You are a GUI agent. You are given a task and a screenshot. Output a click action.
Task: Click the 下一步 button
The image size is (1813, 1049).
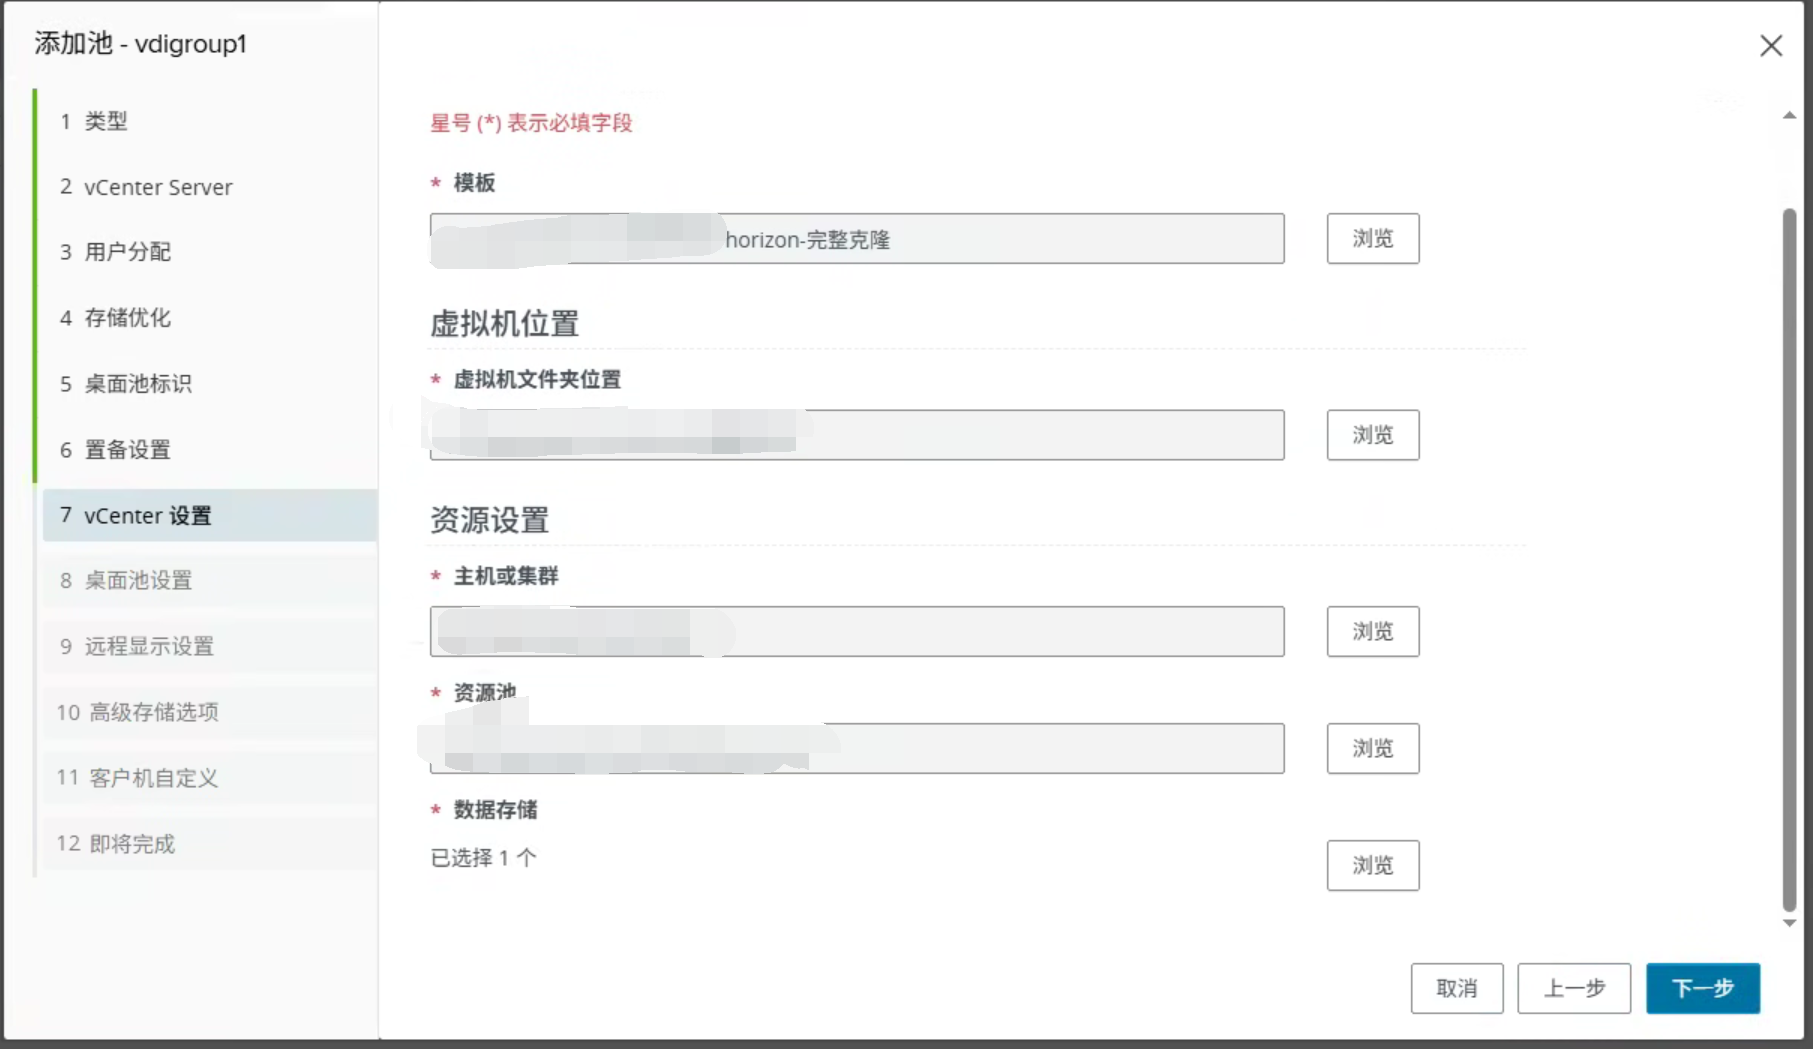coord(1703,988)
